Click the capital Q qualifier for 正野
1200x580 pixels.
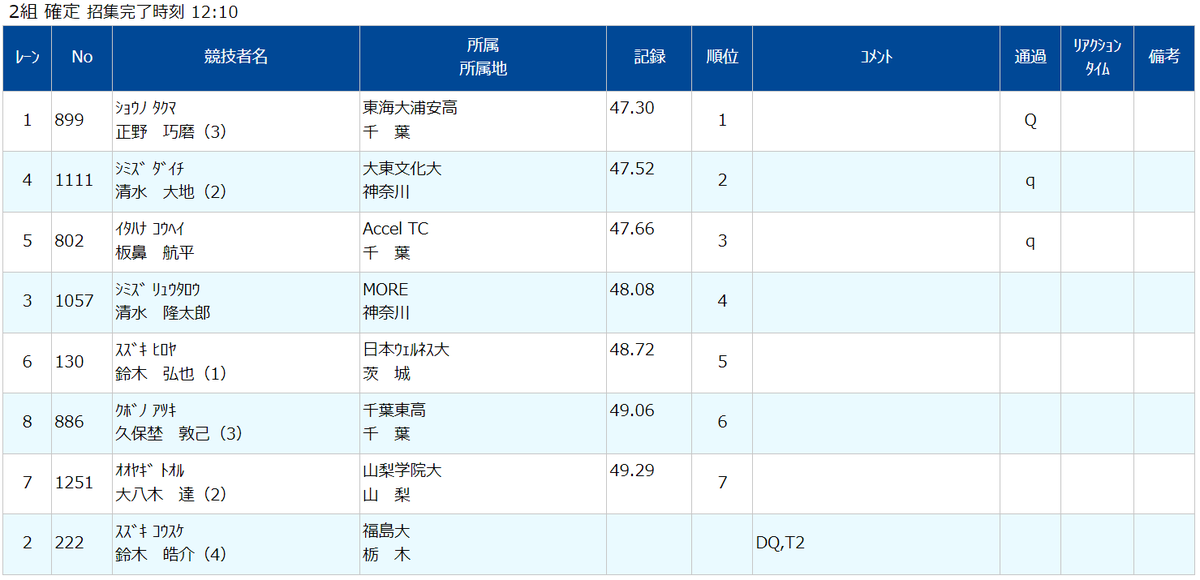[1030, 120]
